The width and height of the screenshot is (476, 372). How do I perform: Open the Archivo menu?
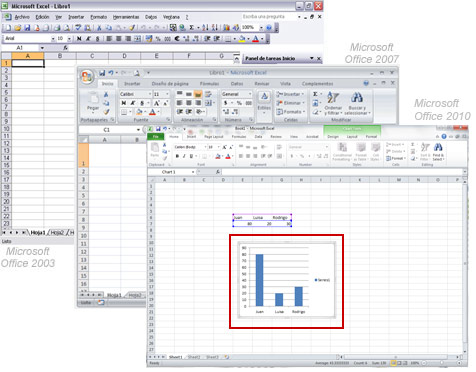22,17
